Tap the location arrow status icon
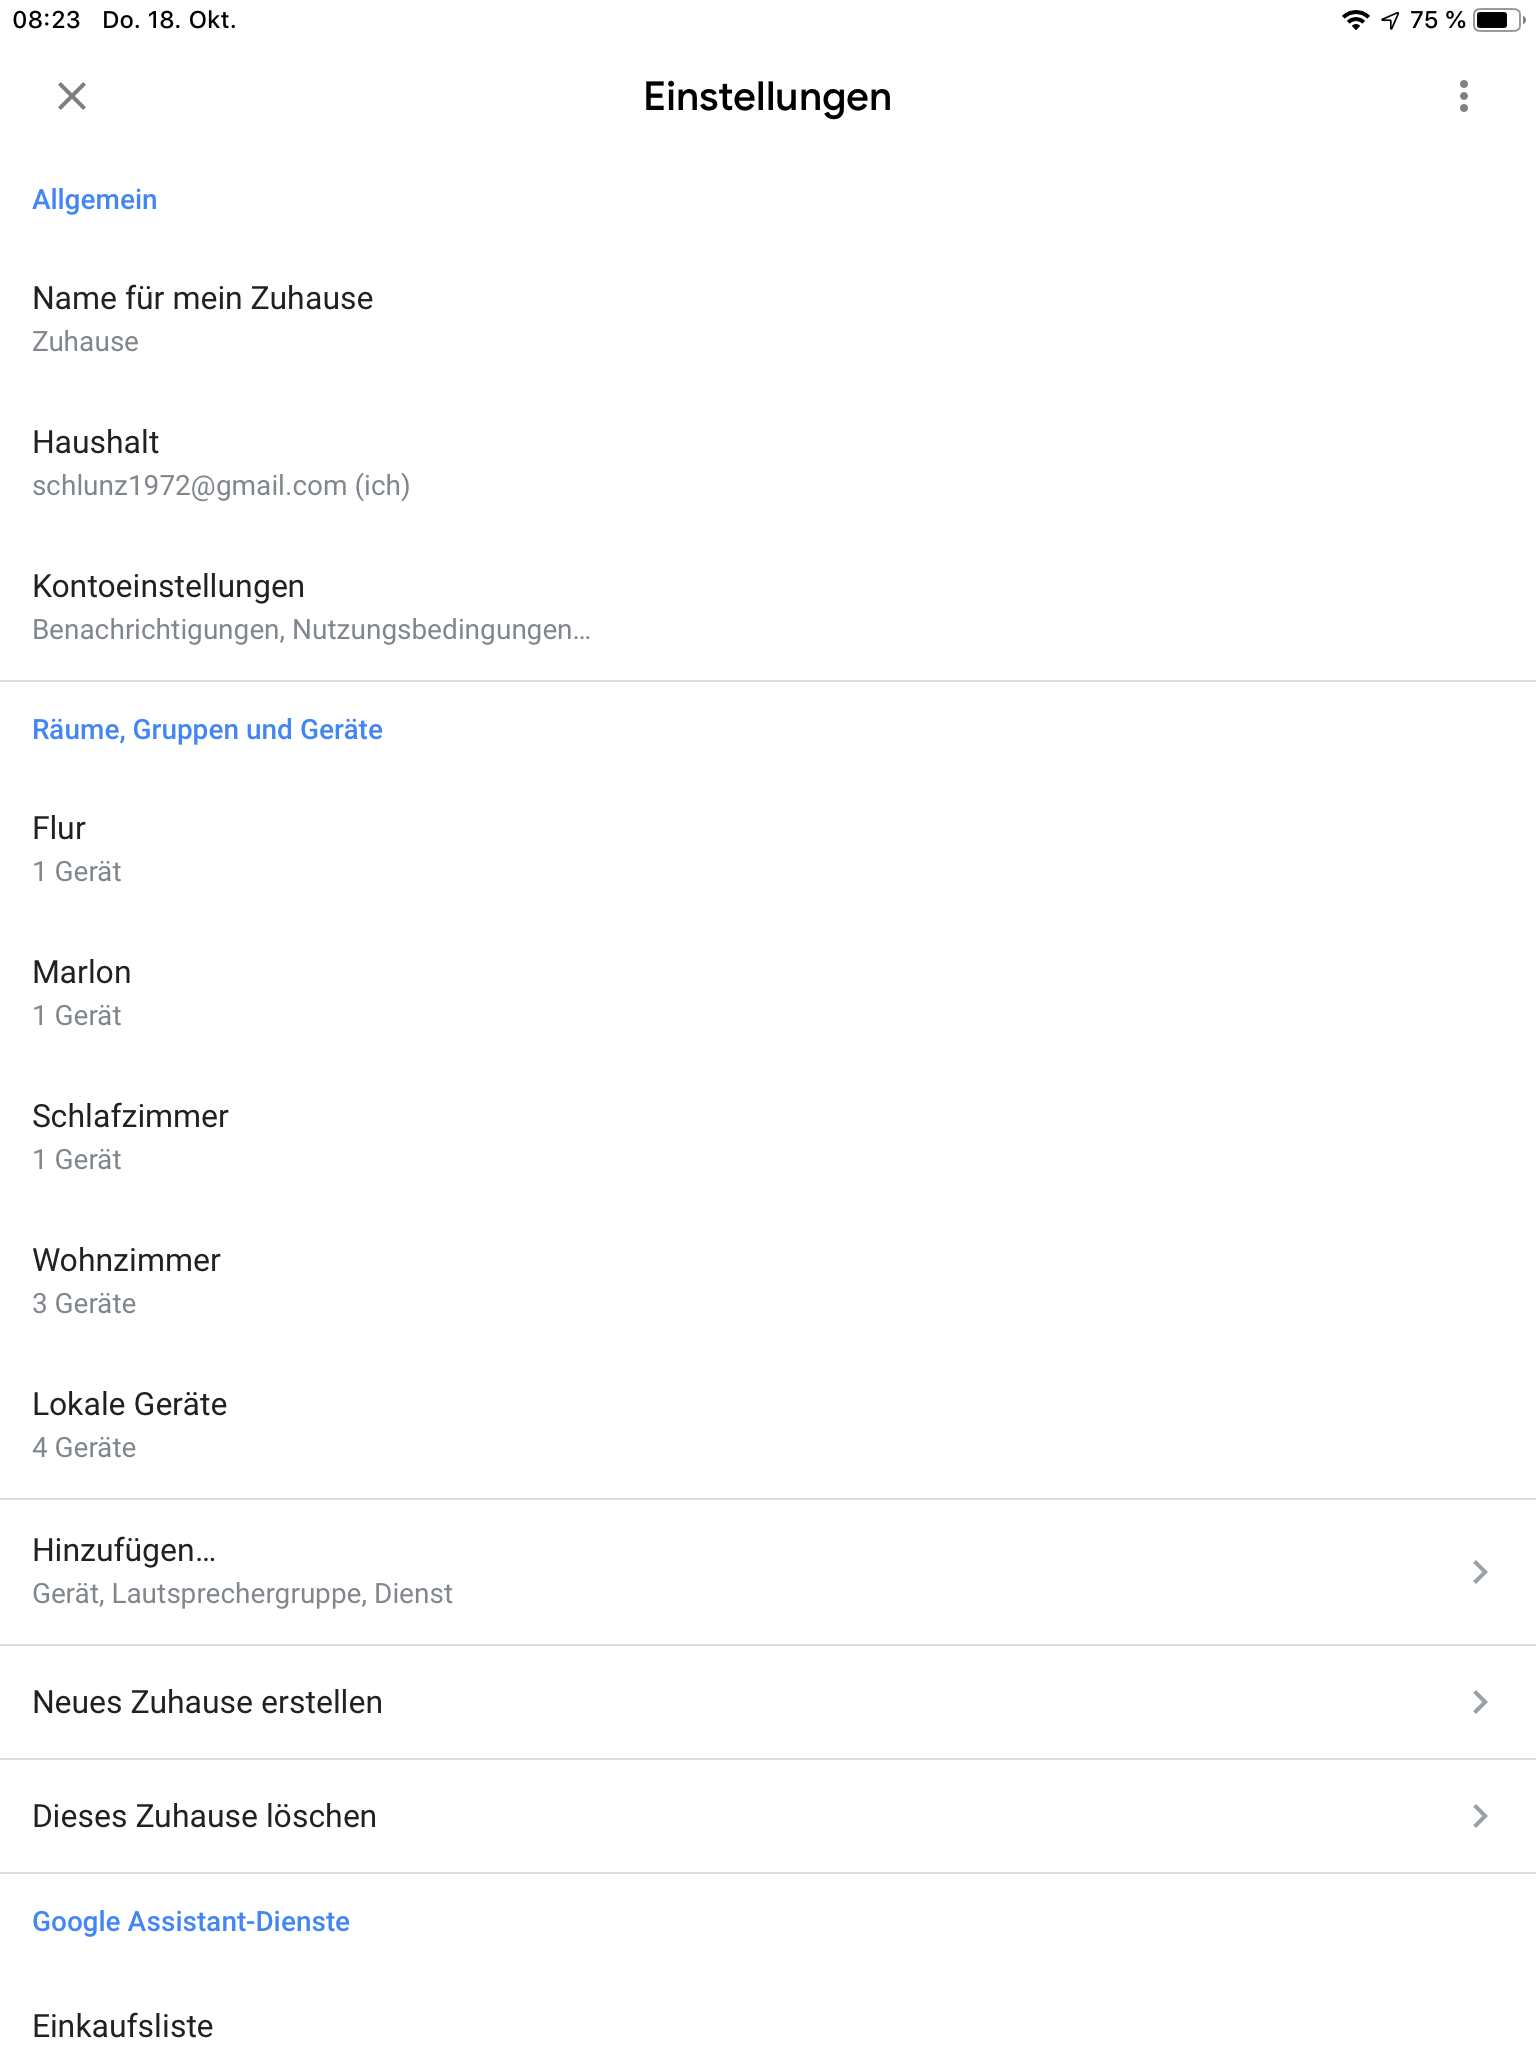Screen dimensions: 1536x2048 1390,20
